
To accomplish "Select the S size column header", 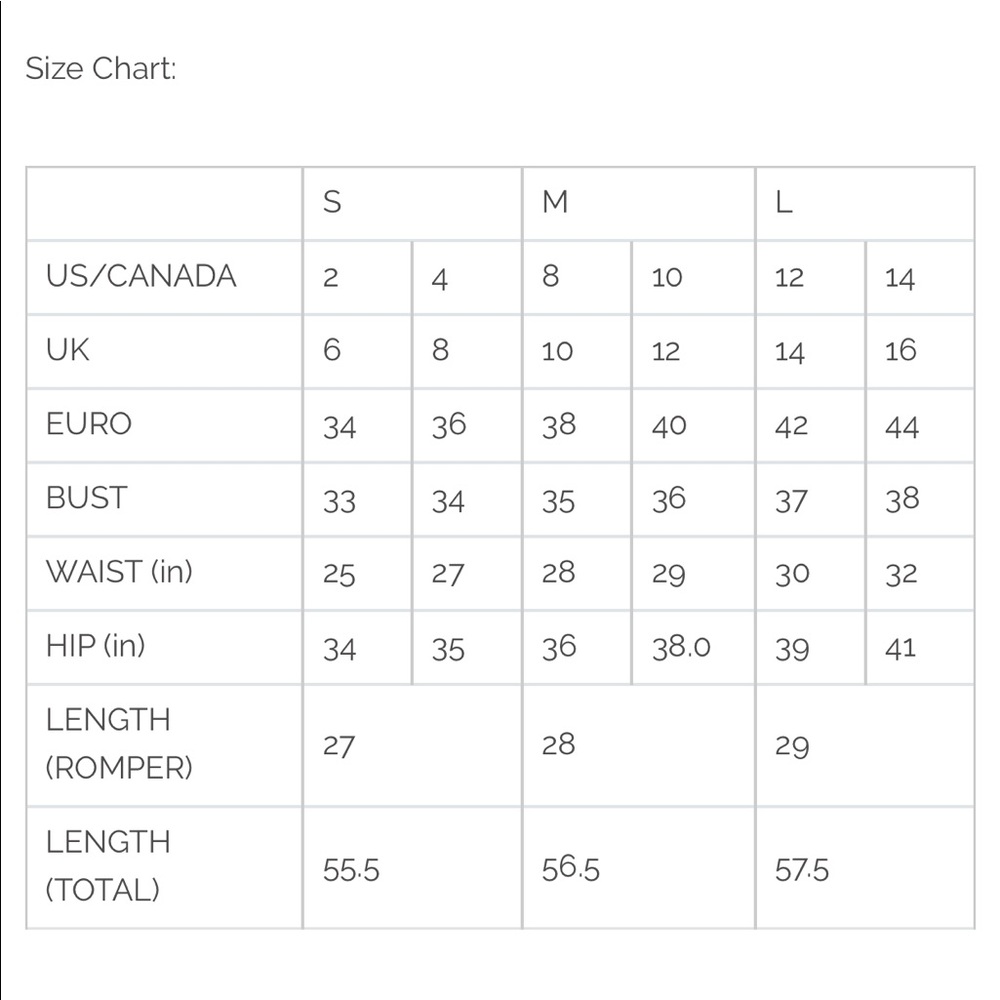I will click(412, 204).
